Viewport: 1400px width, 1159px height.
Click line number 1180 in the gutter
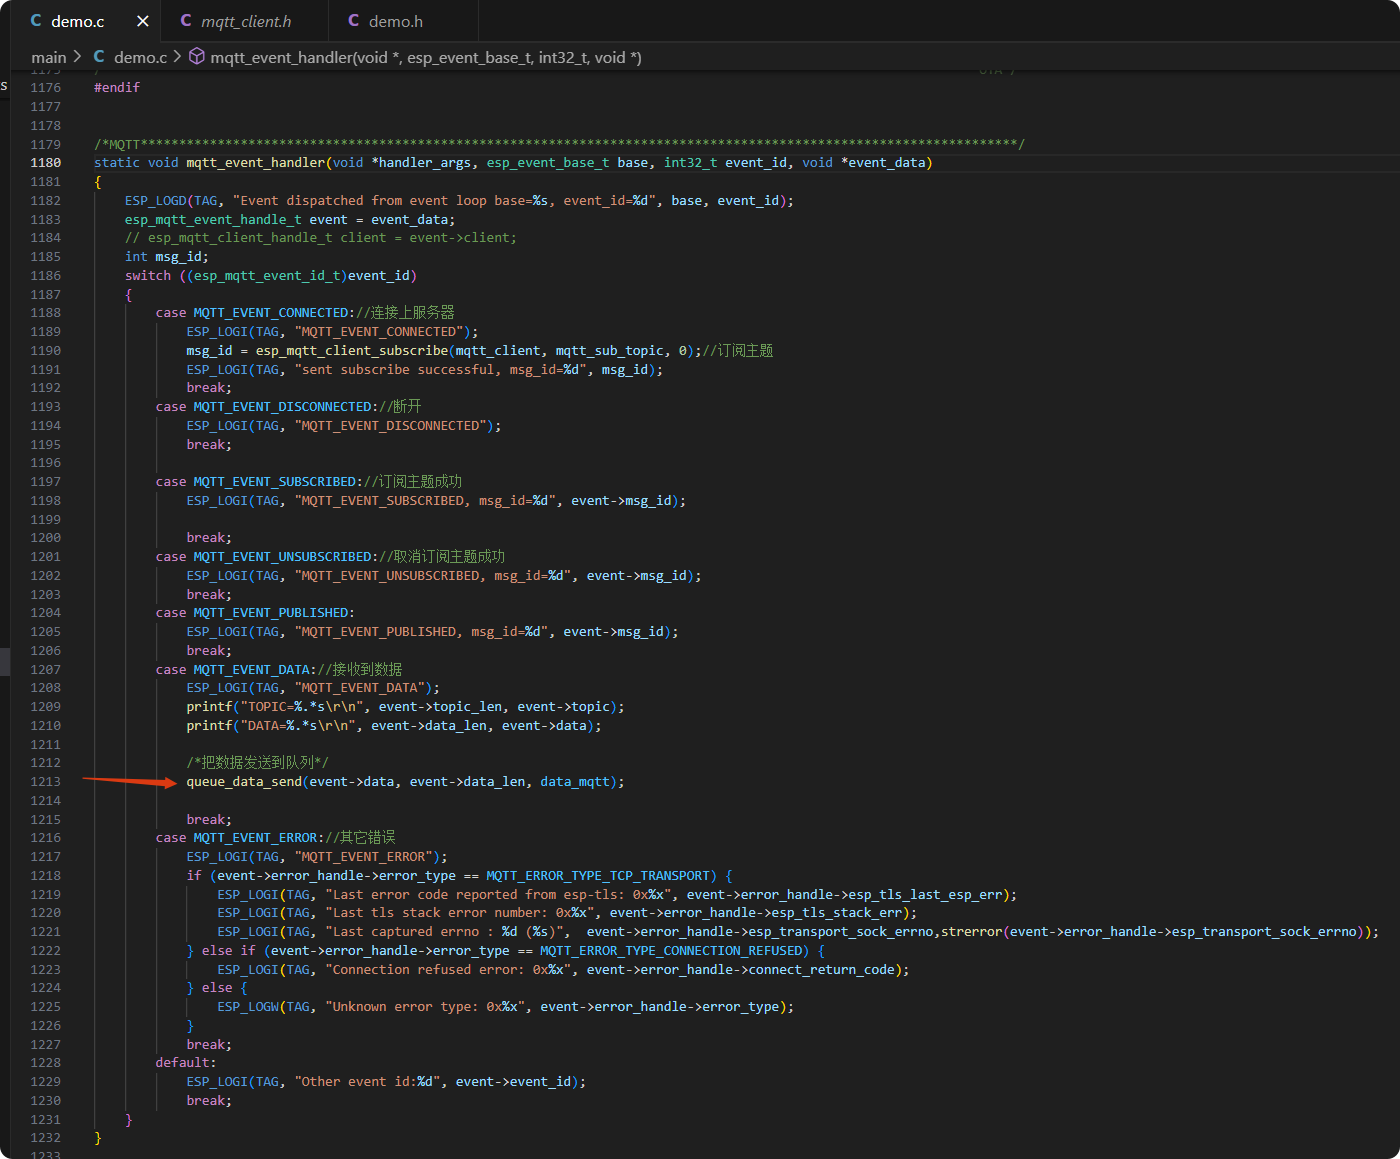click(46, 163)
